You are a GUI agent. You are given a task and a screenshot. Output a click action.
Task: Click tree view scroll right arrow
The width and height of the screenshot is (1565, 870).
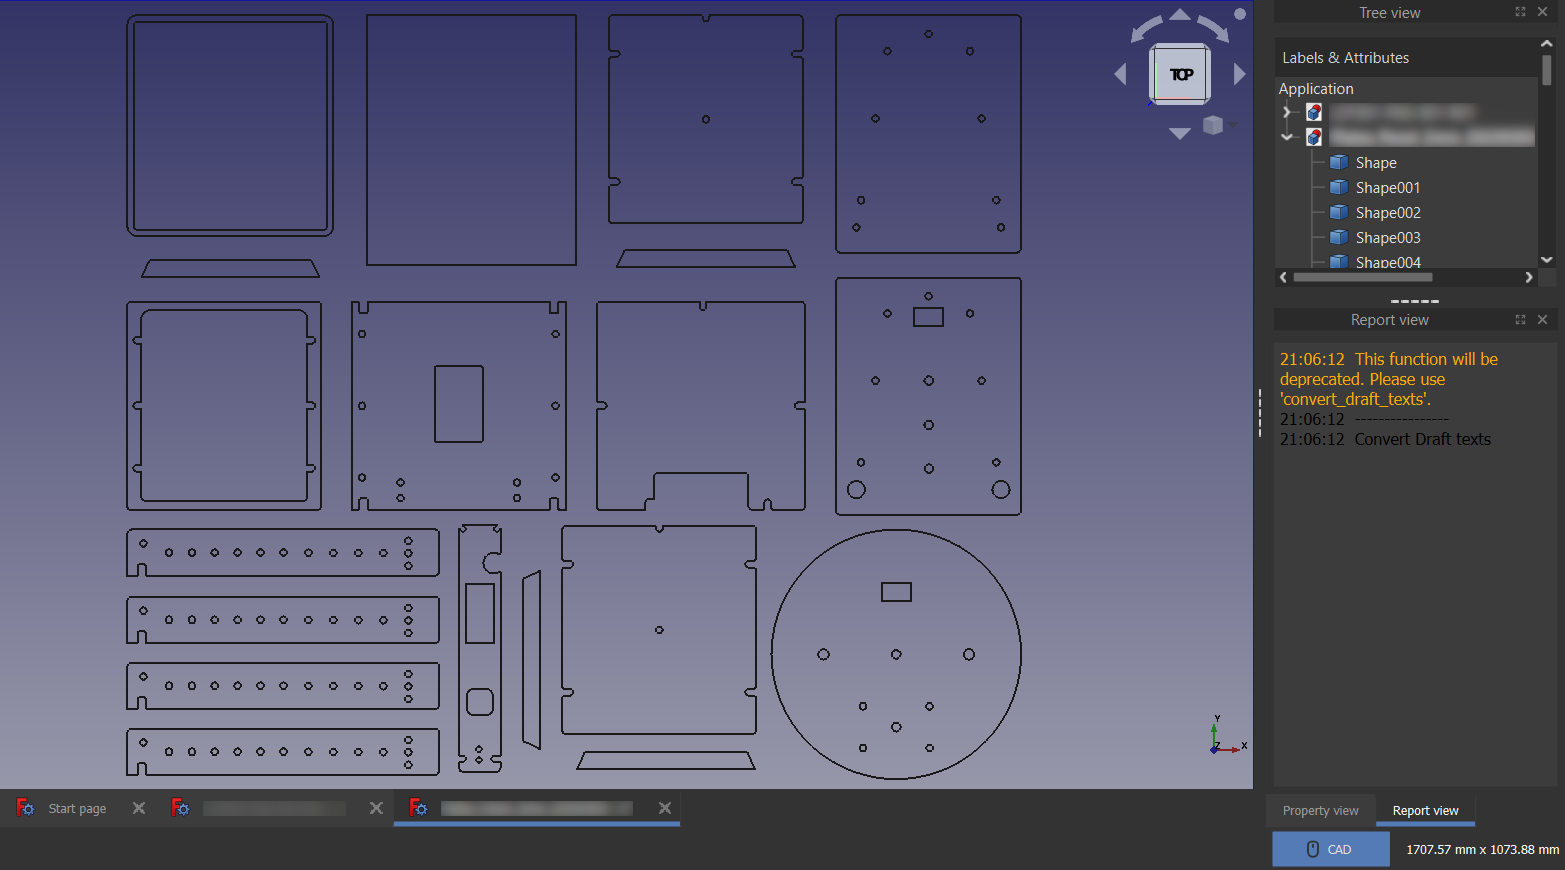pyautogui.click(x=1529, y=277)
